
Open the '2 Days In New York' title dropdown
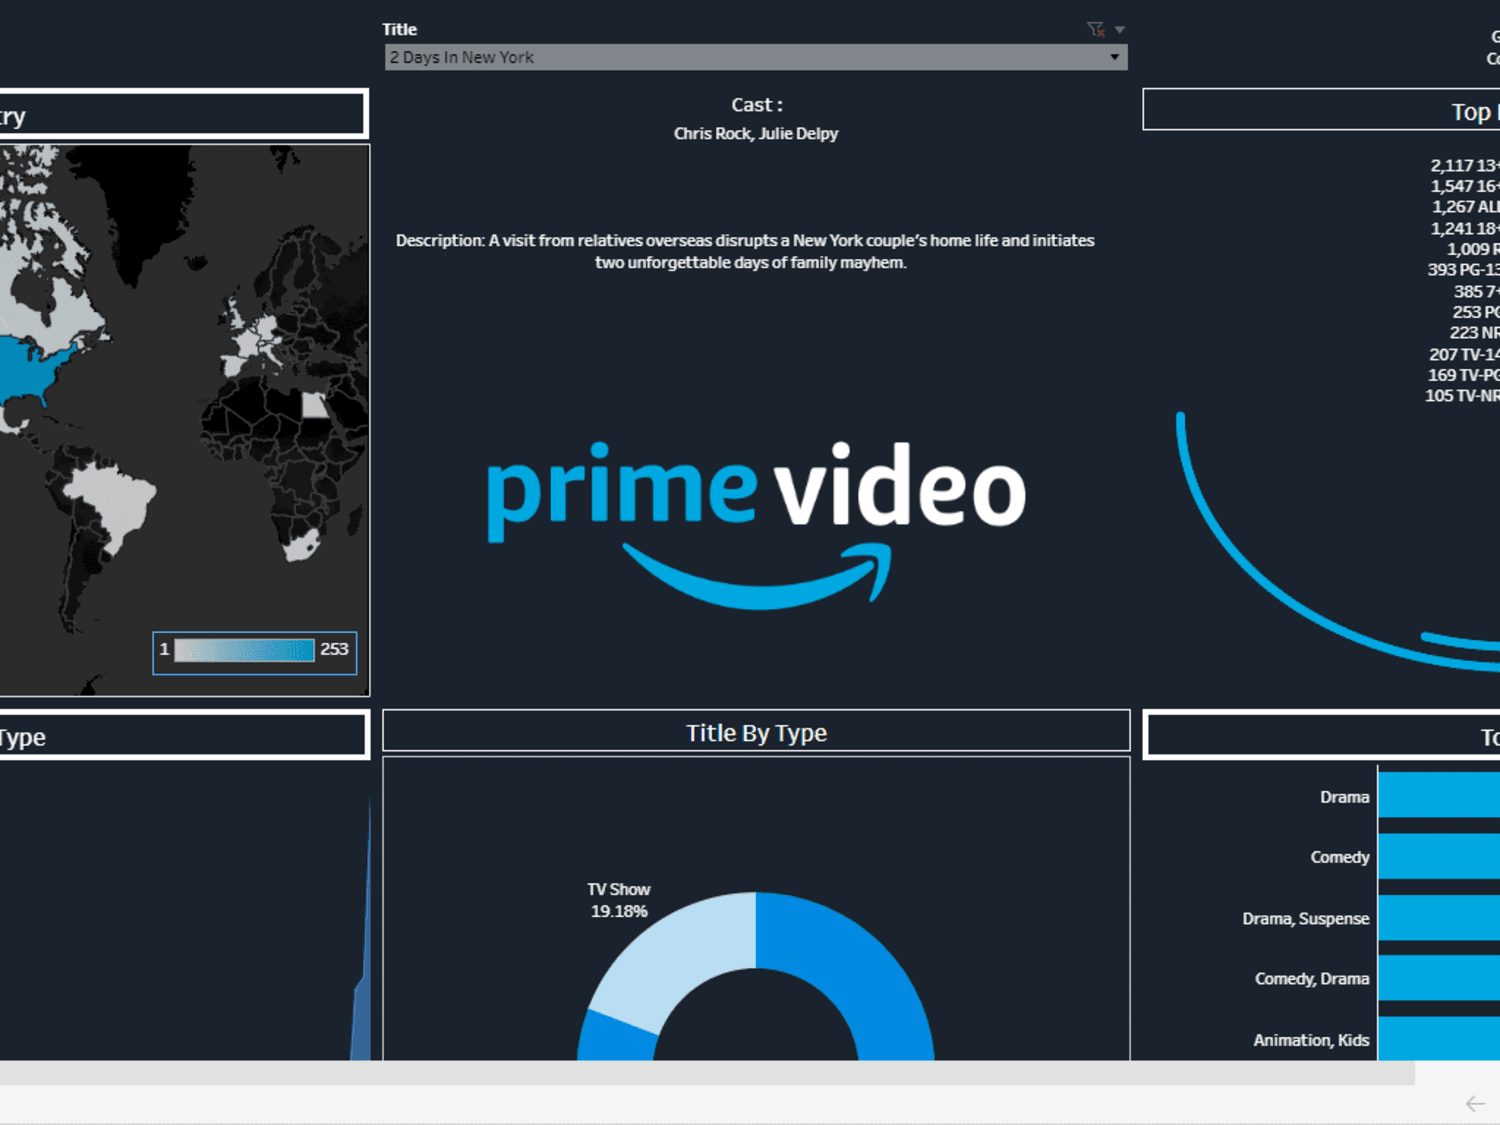(x=756, y=57)
